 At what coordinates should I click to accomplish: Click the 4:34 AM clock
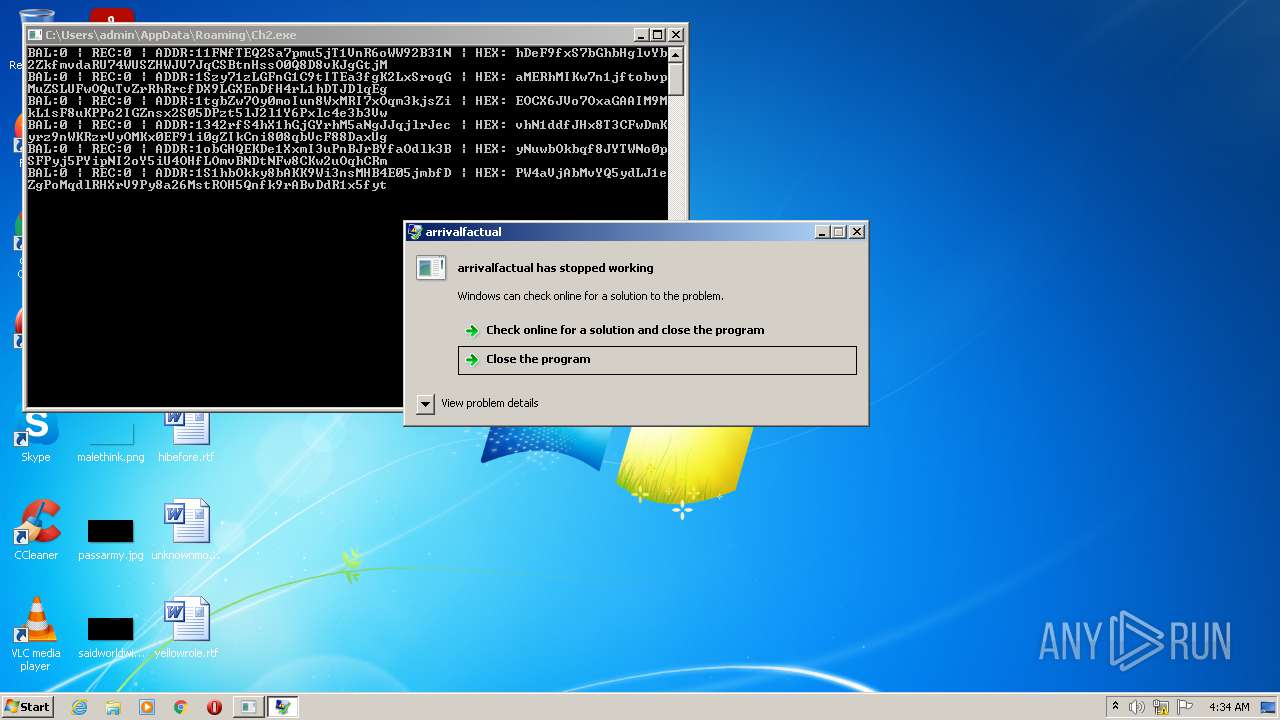1229,707
